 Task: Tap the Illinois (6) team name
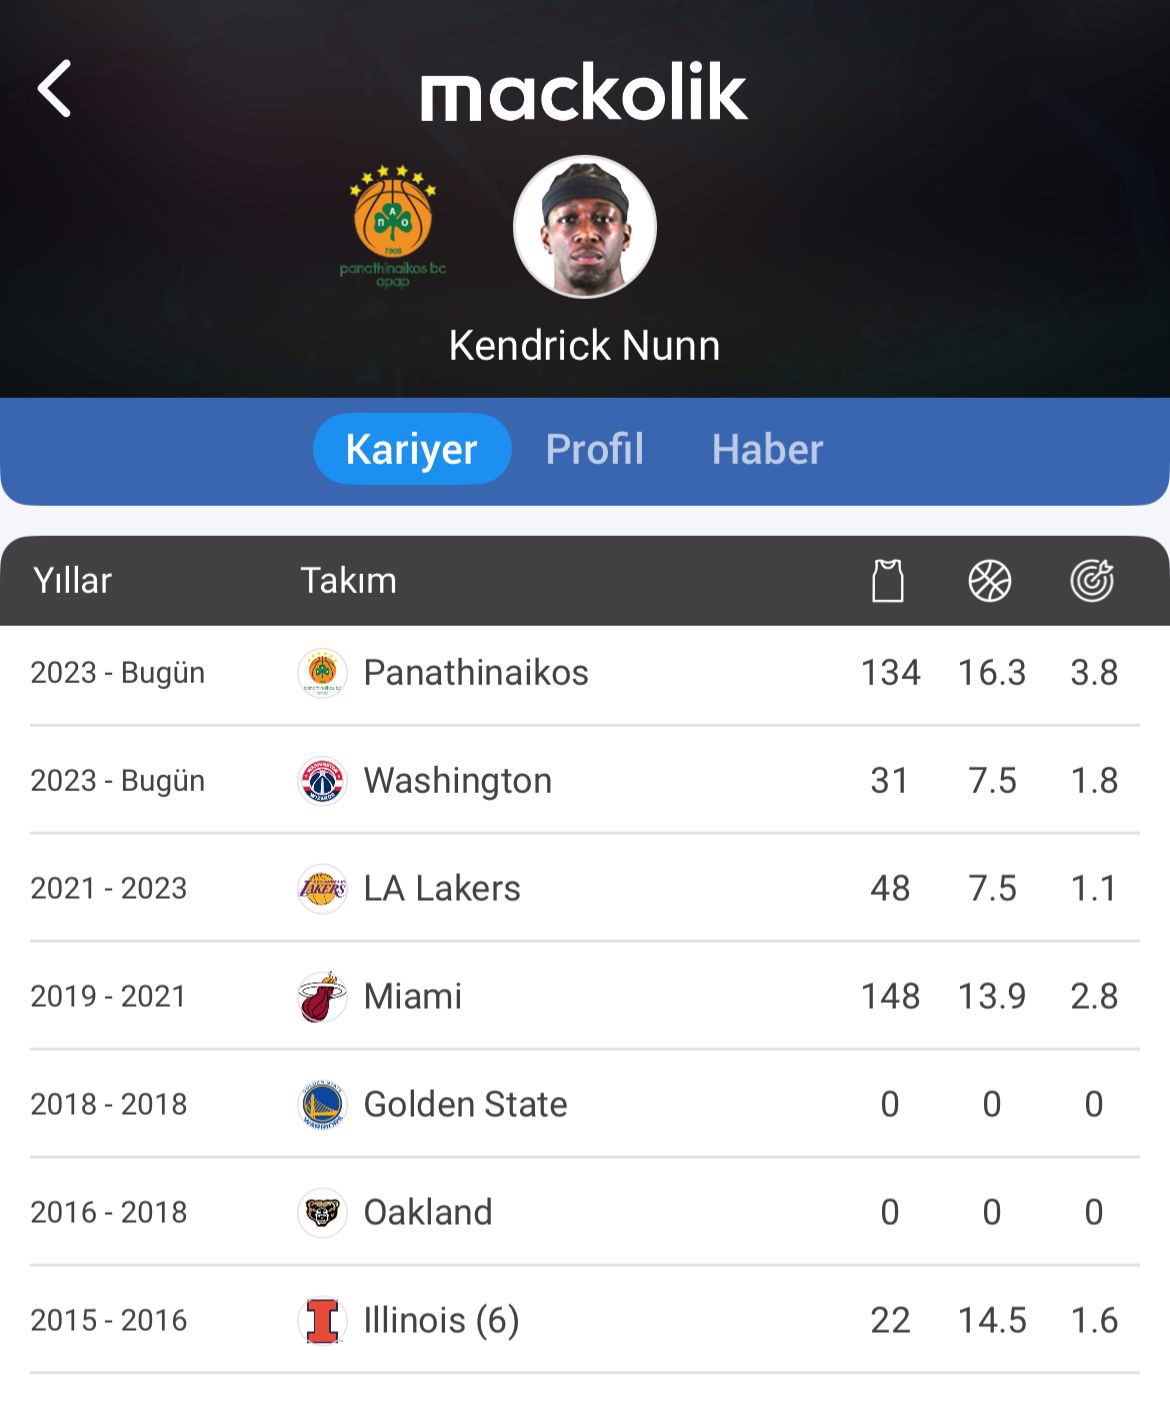pos(441,1321)
